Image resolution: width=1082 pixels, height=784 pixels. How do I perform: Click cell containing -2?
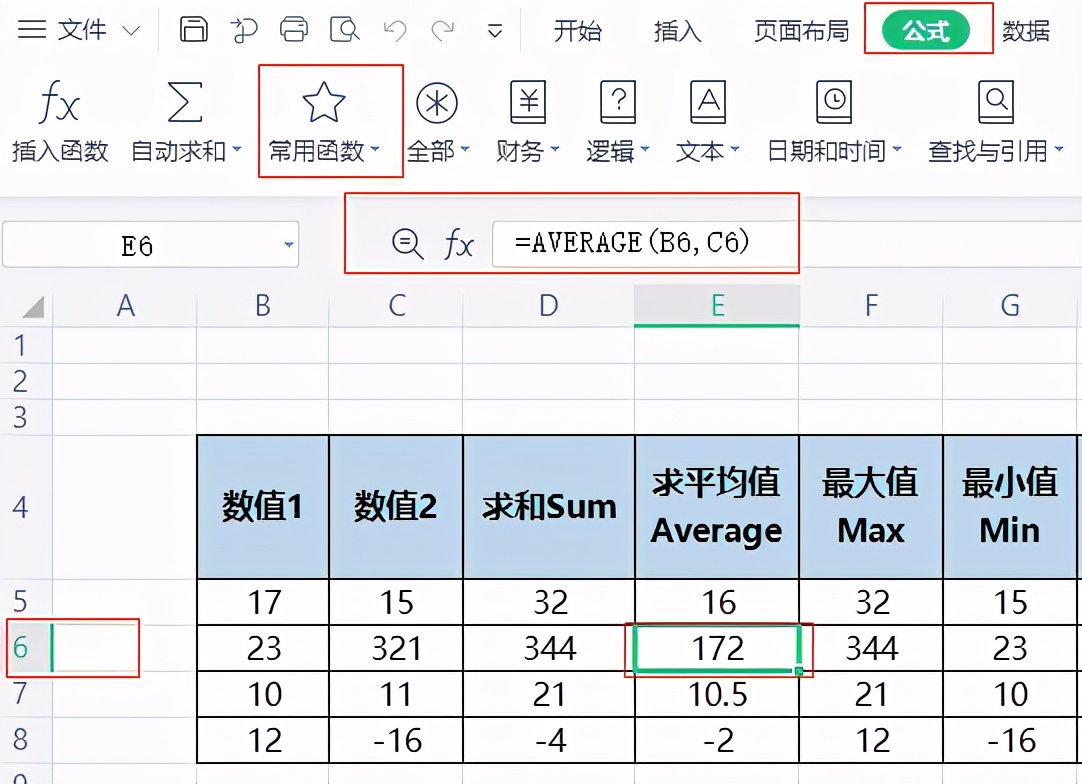(x=717, y=740)
